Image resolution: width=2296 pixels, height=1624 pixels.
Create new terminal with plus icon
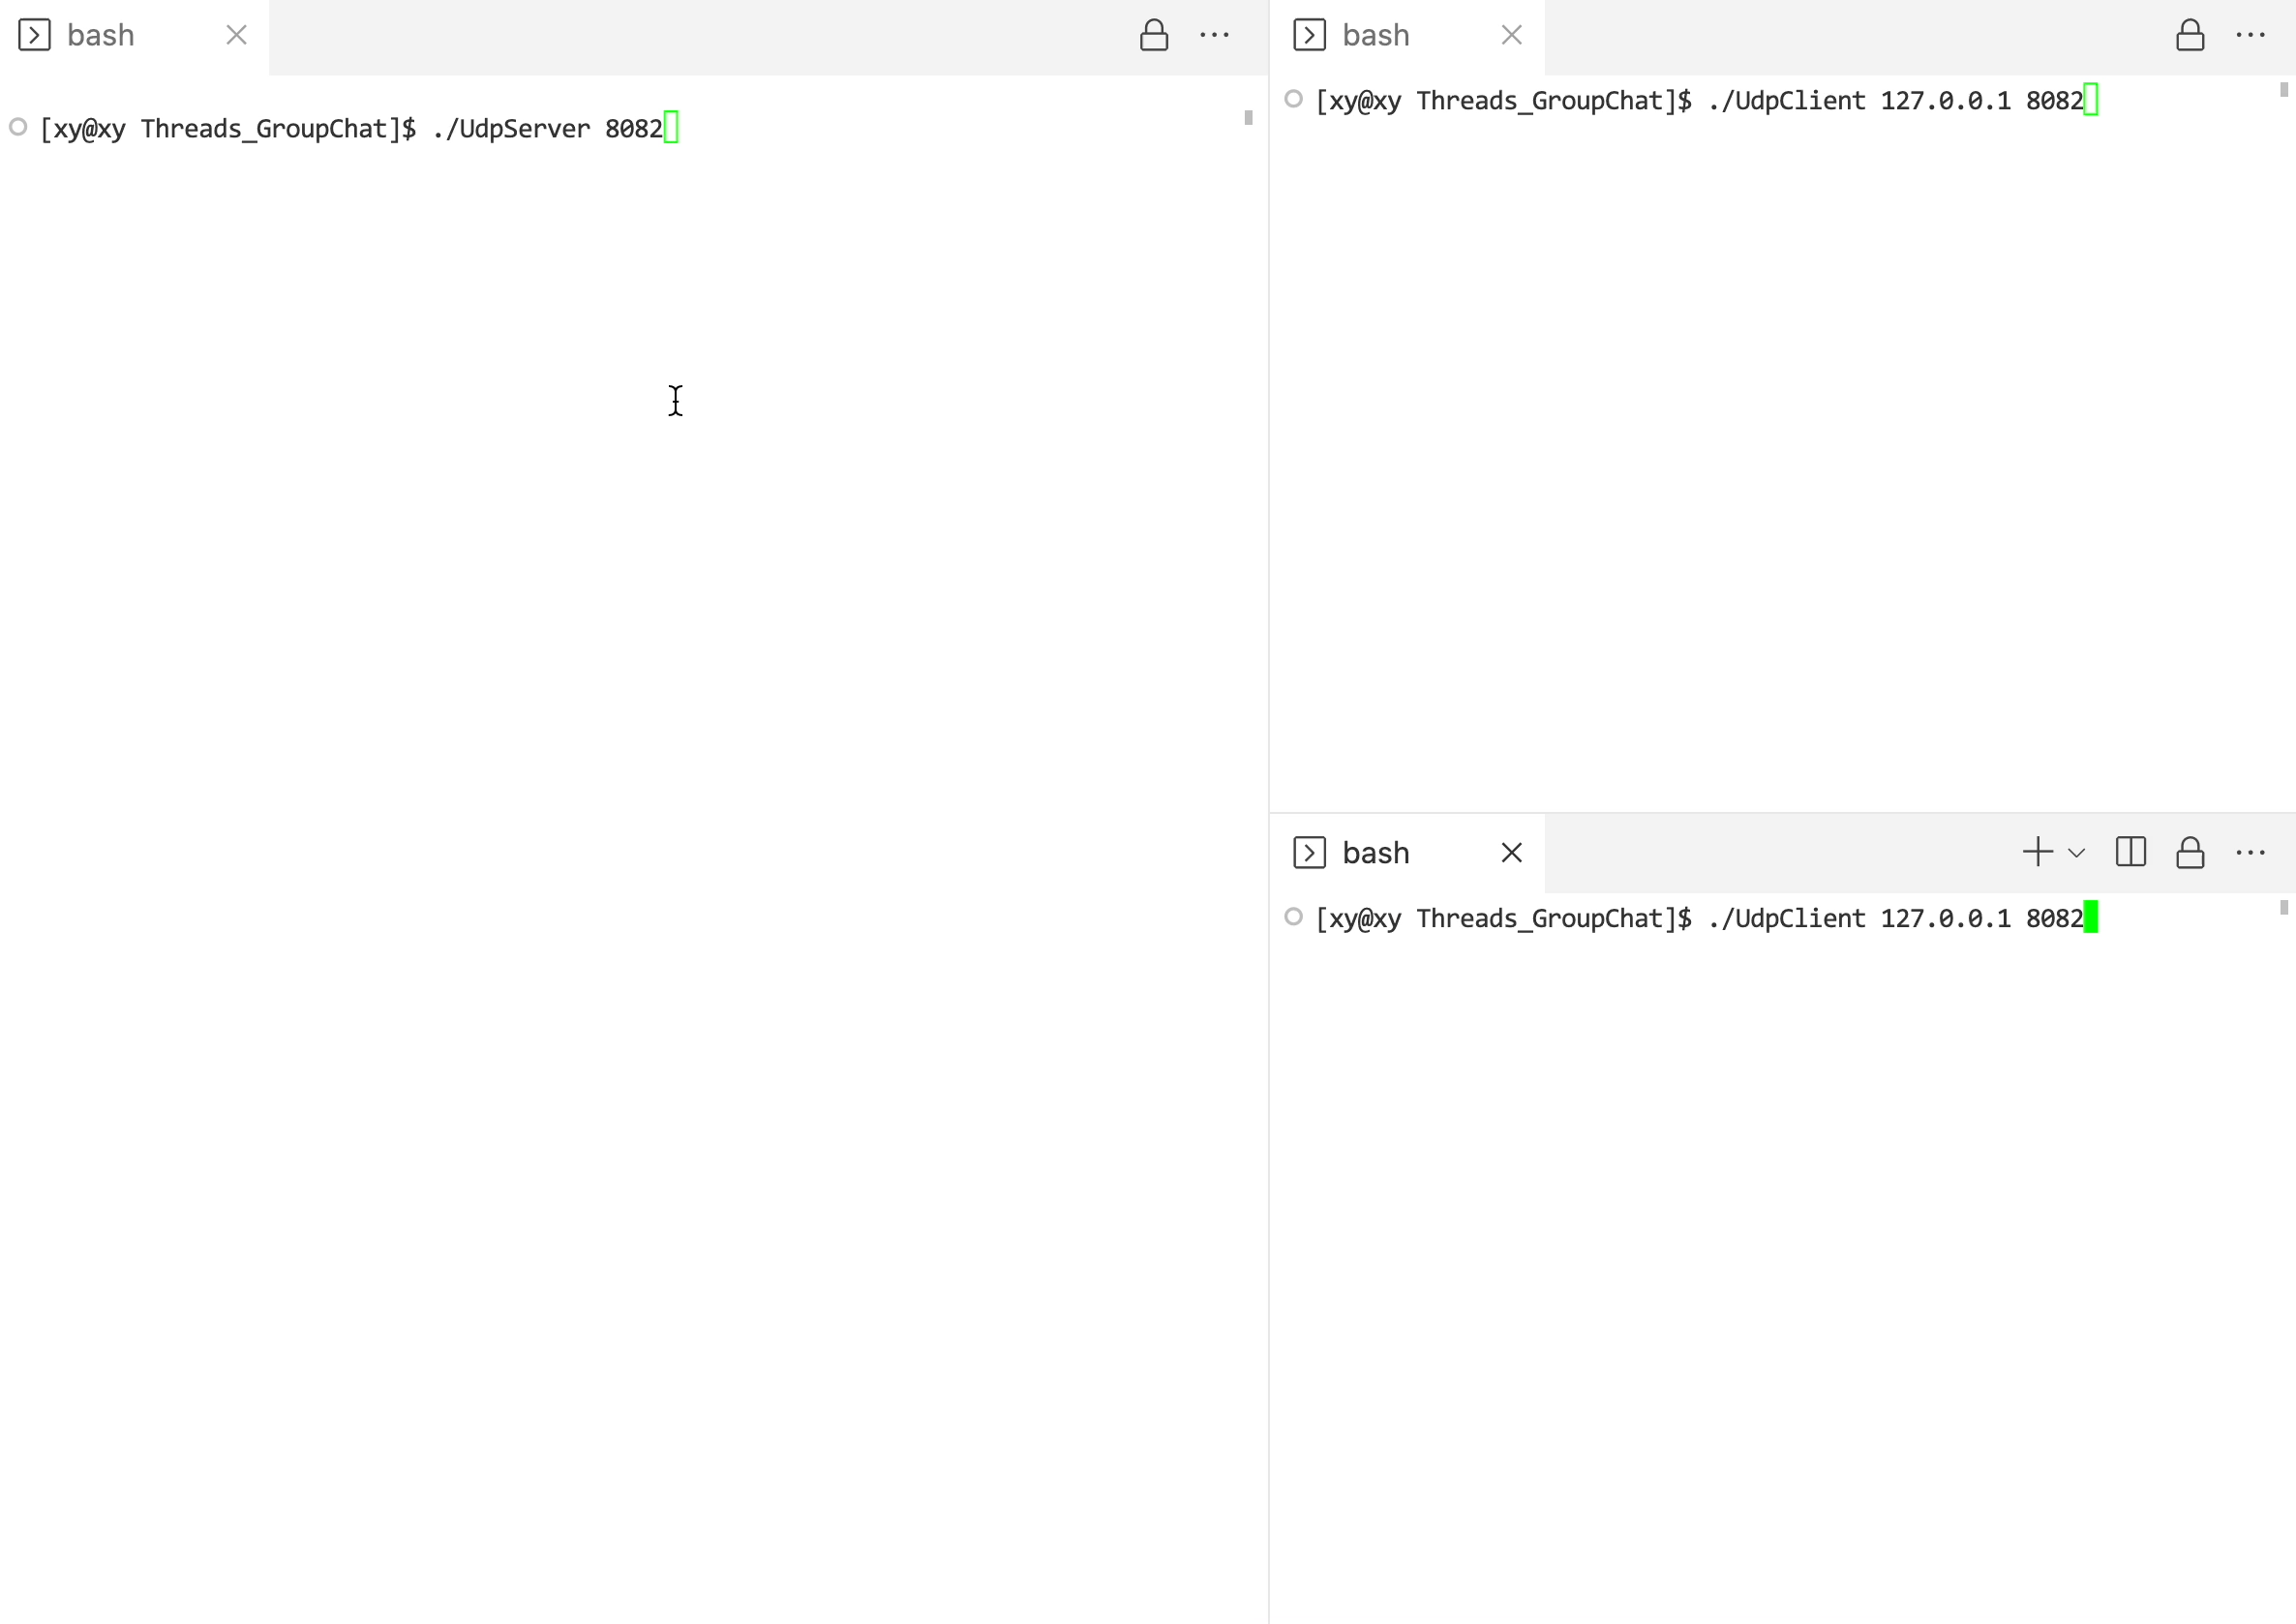point(2037,853)
